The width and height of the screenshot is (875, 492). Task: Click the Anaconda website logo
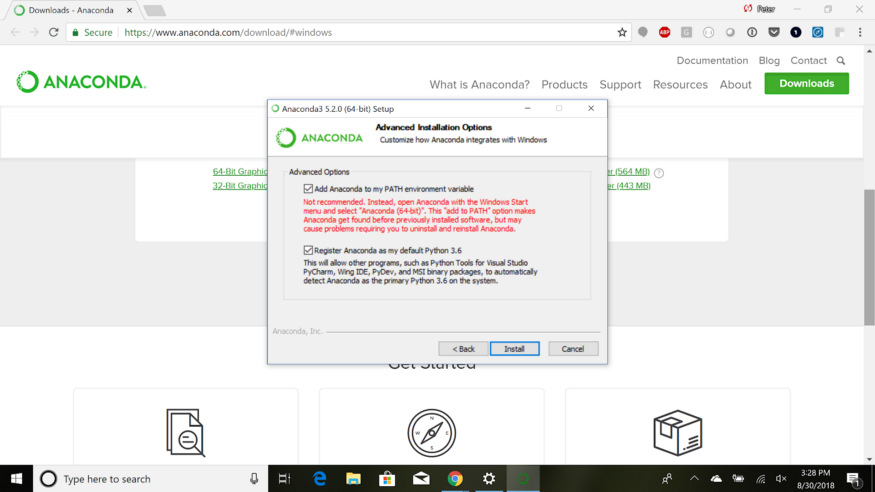[81, 82]
